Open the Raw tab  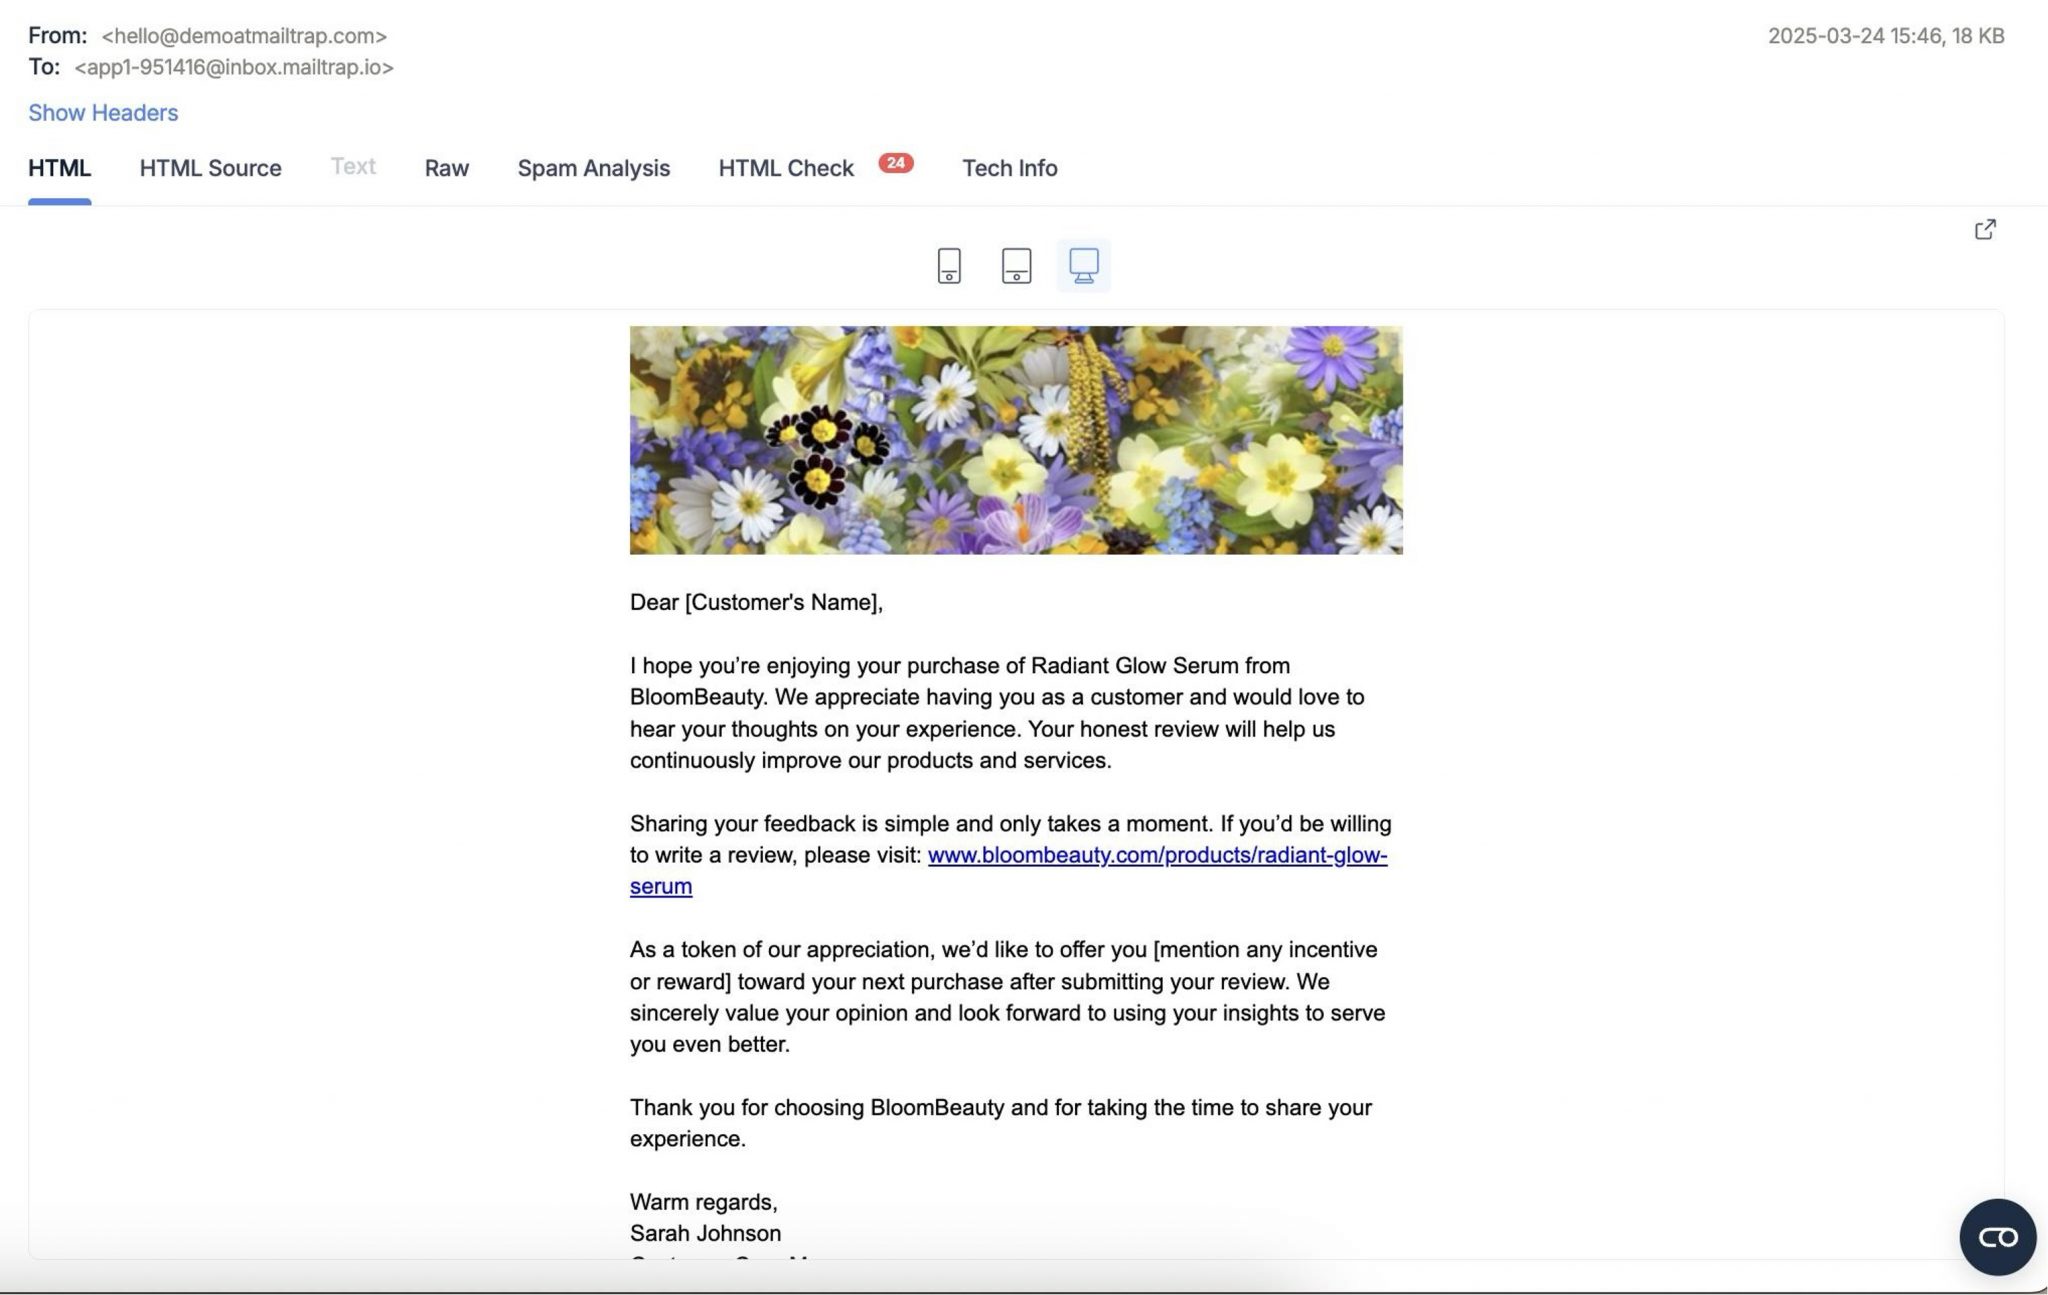coord(446,168)
